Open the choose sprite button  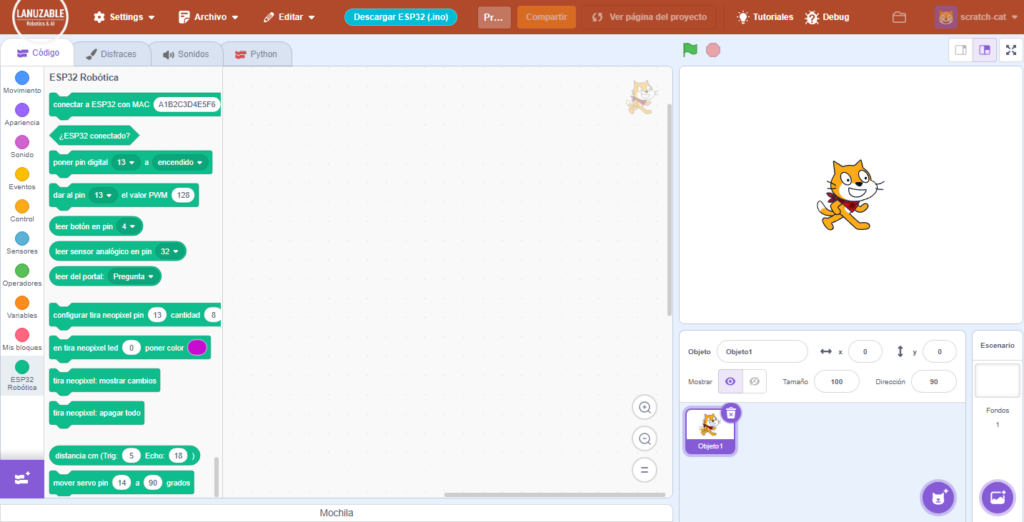(937, 496)
